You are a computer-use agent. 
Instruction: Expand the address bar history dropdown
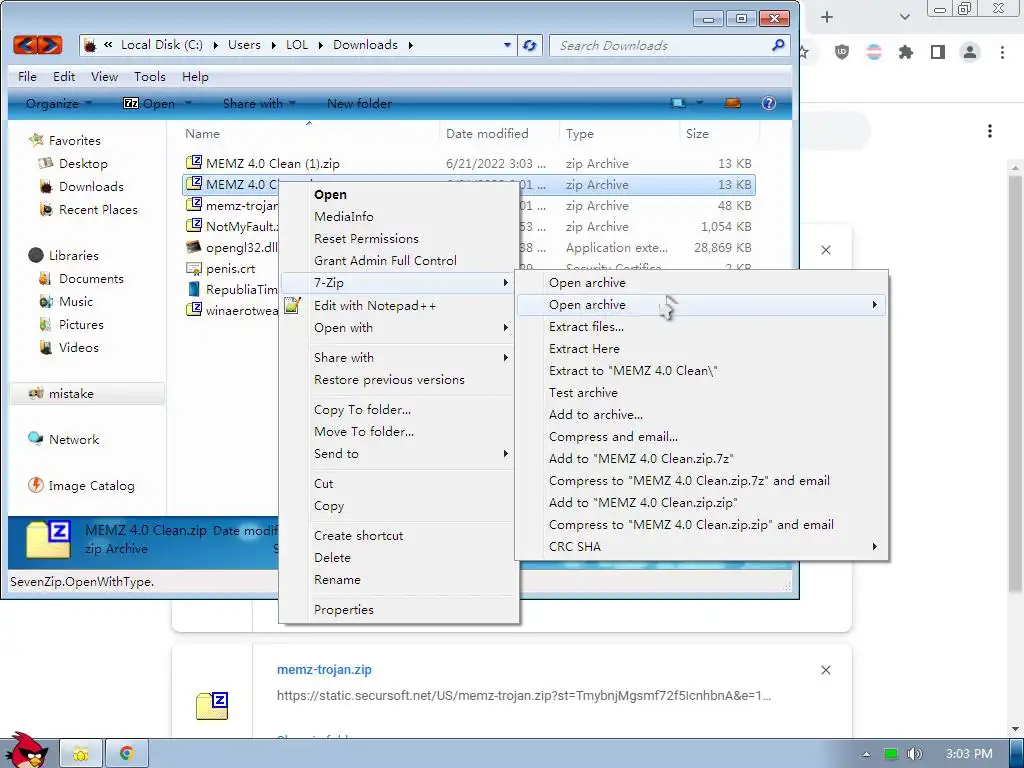pyautogui.click(x=507, y=45)
